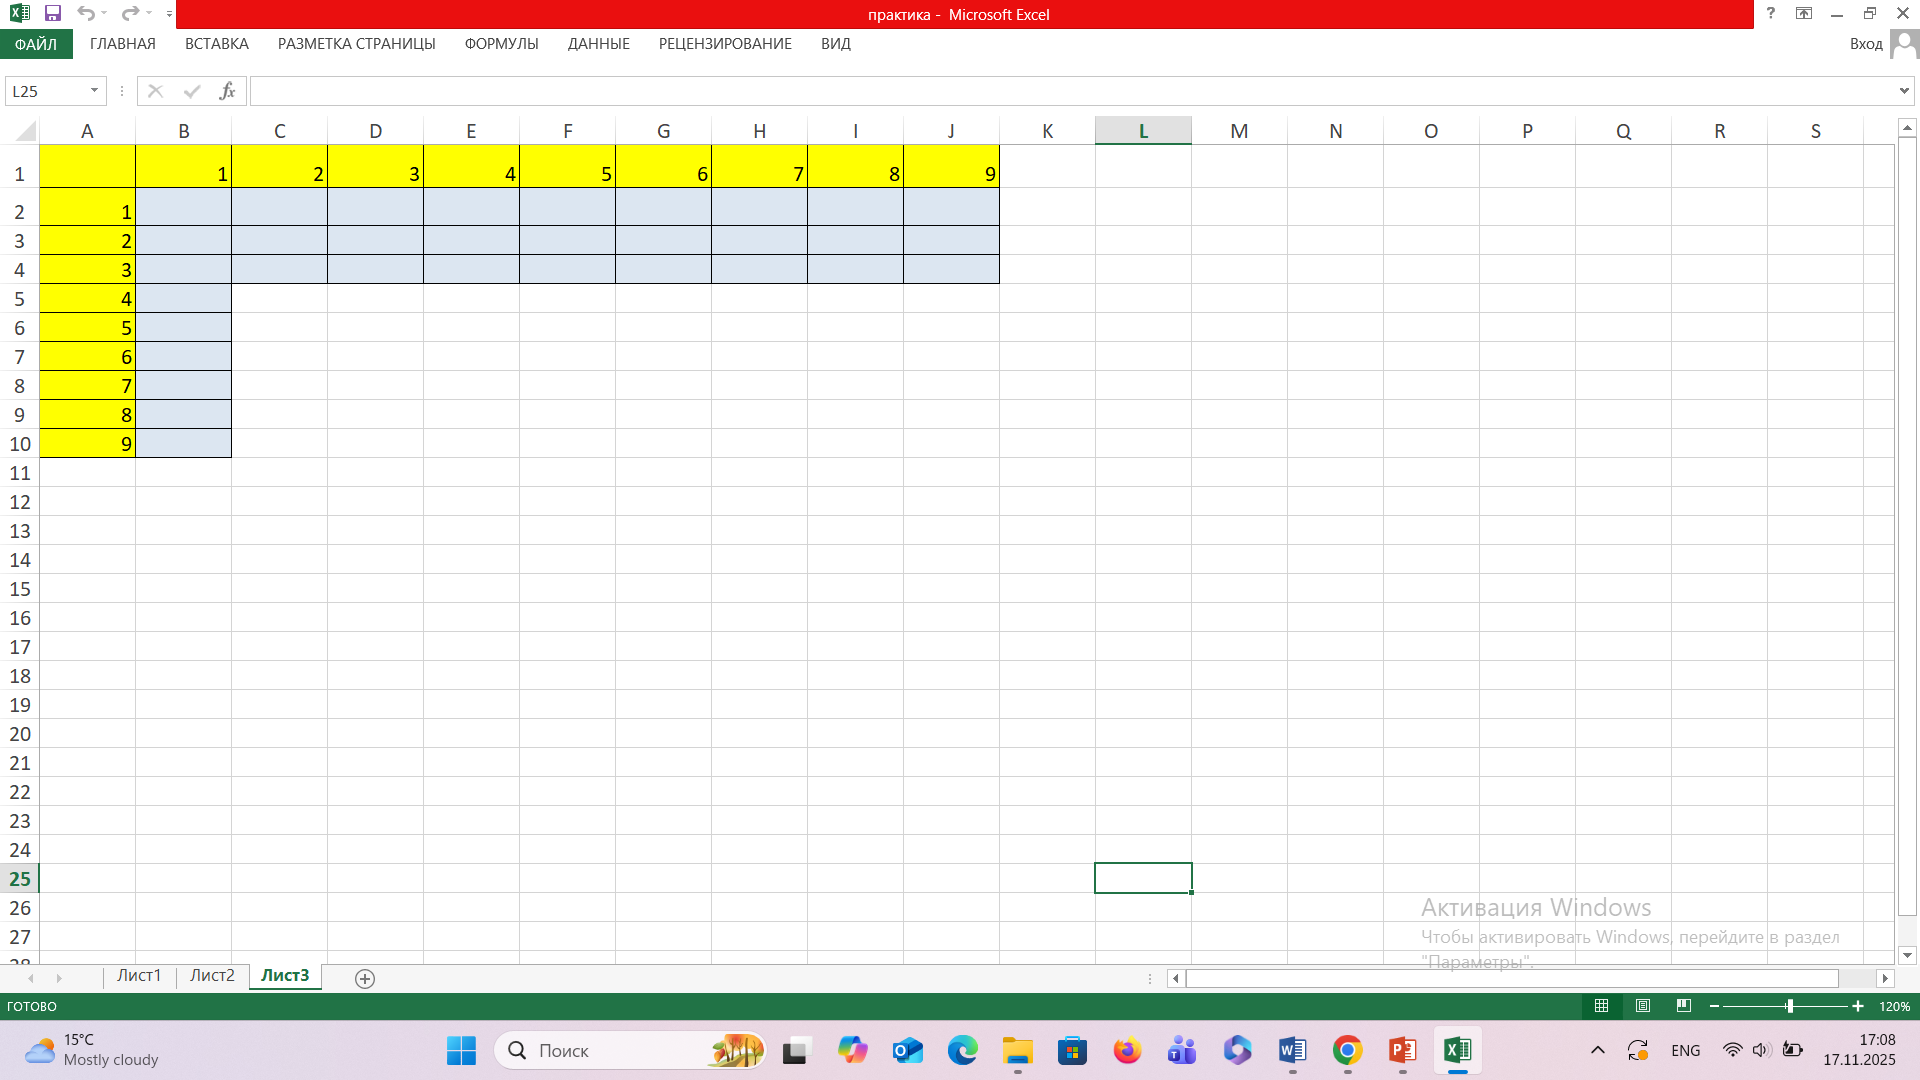Switch to Лист2 sheet tab
Image resolution: width=1920 pixels, height=1080 pixels.
pyautogui.click(x=212, y=976)
